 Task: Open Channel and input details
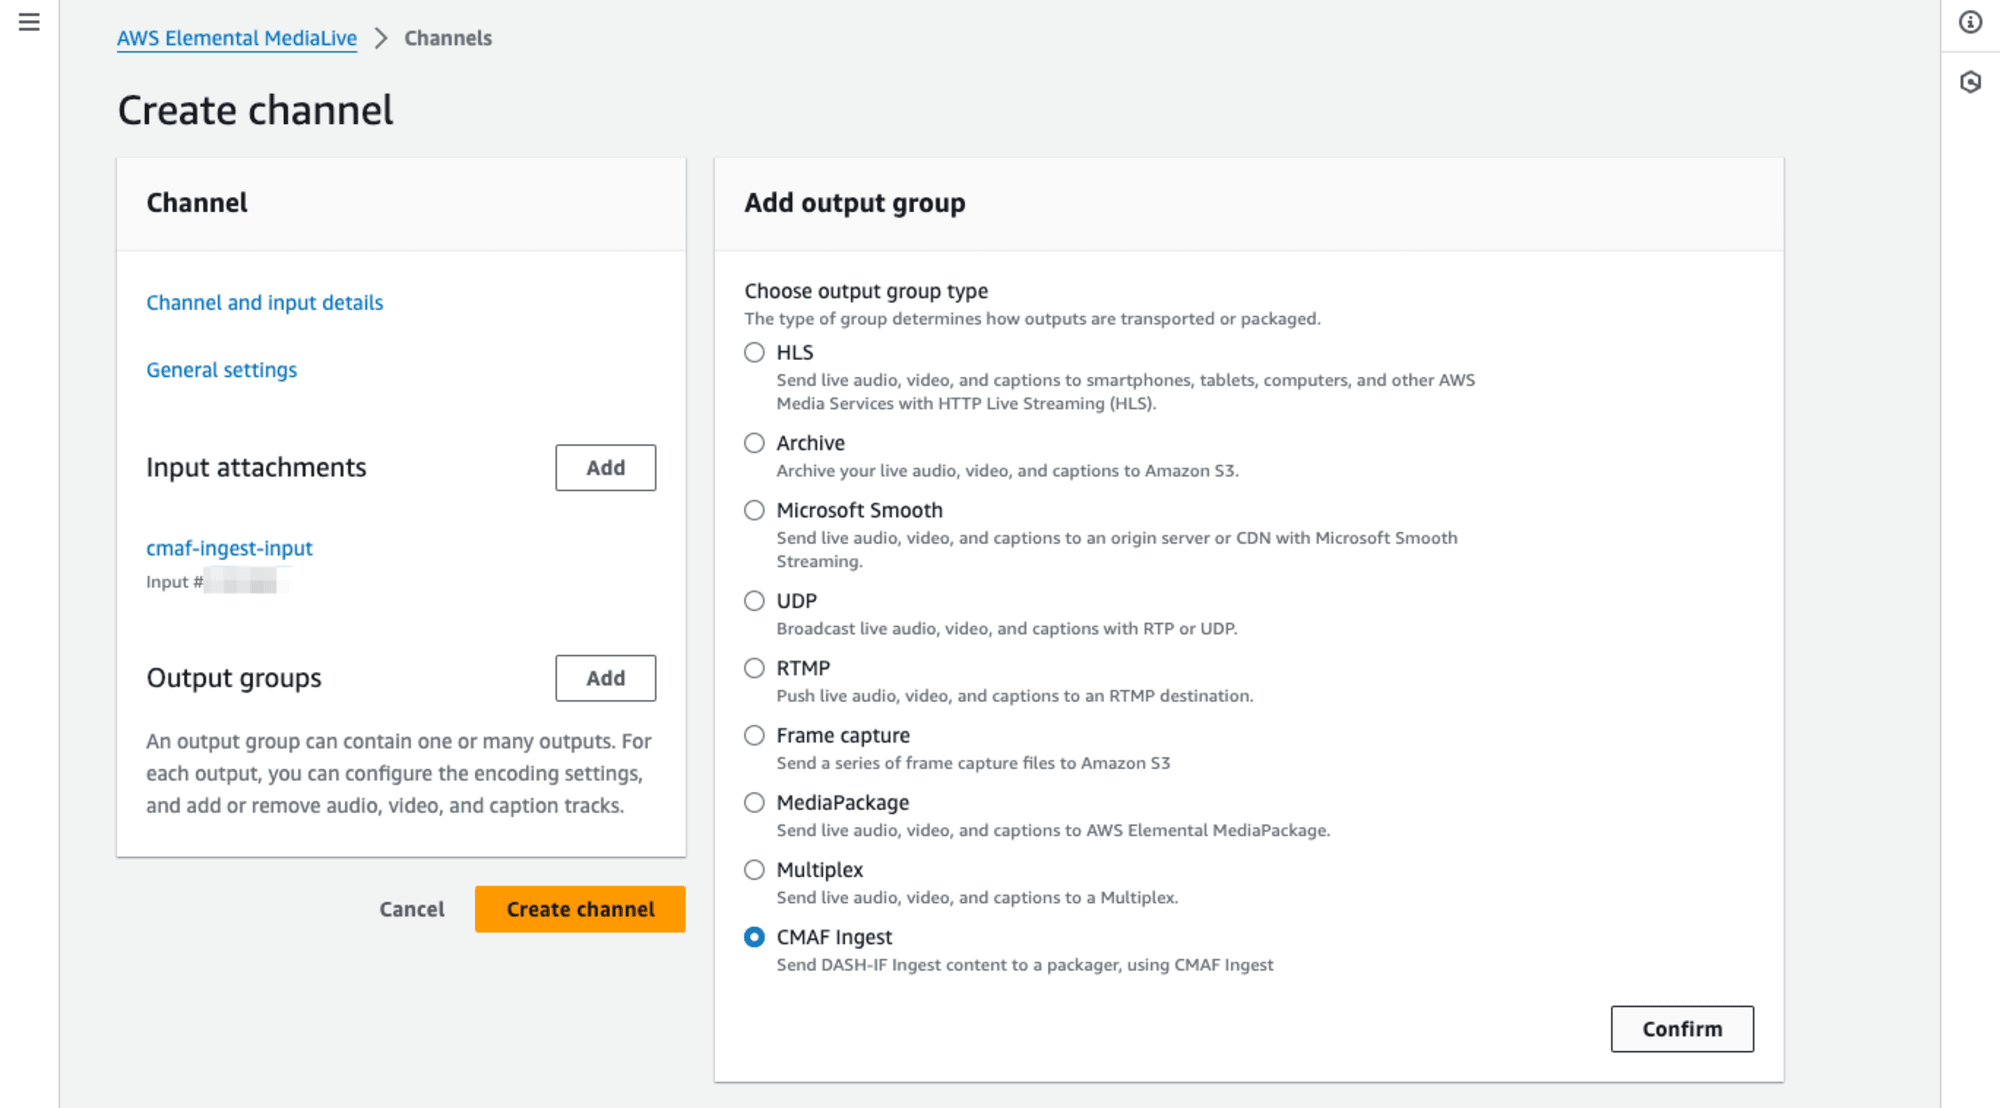[265, 302]
